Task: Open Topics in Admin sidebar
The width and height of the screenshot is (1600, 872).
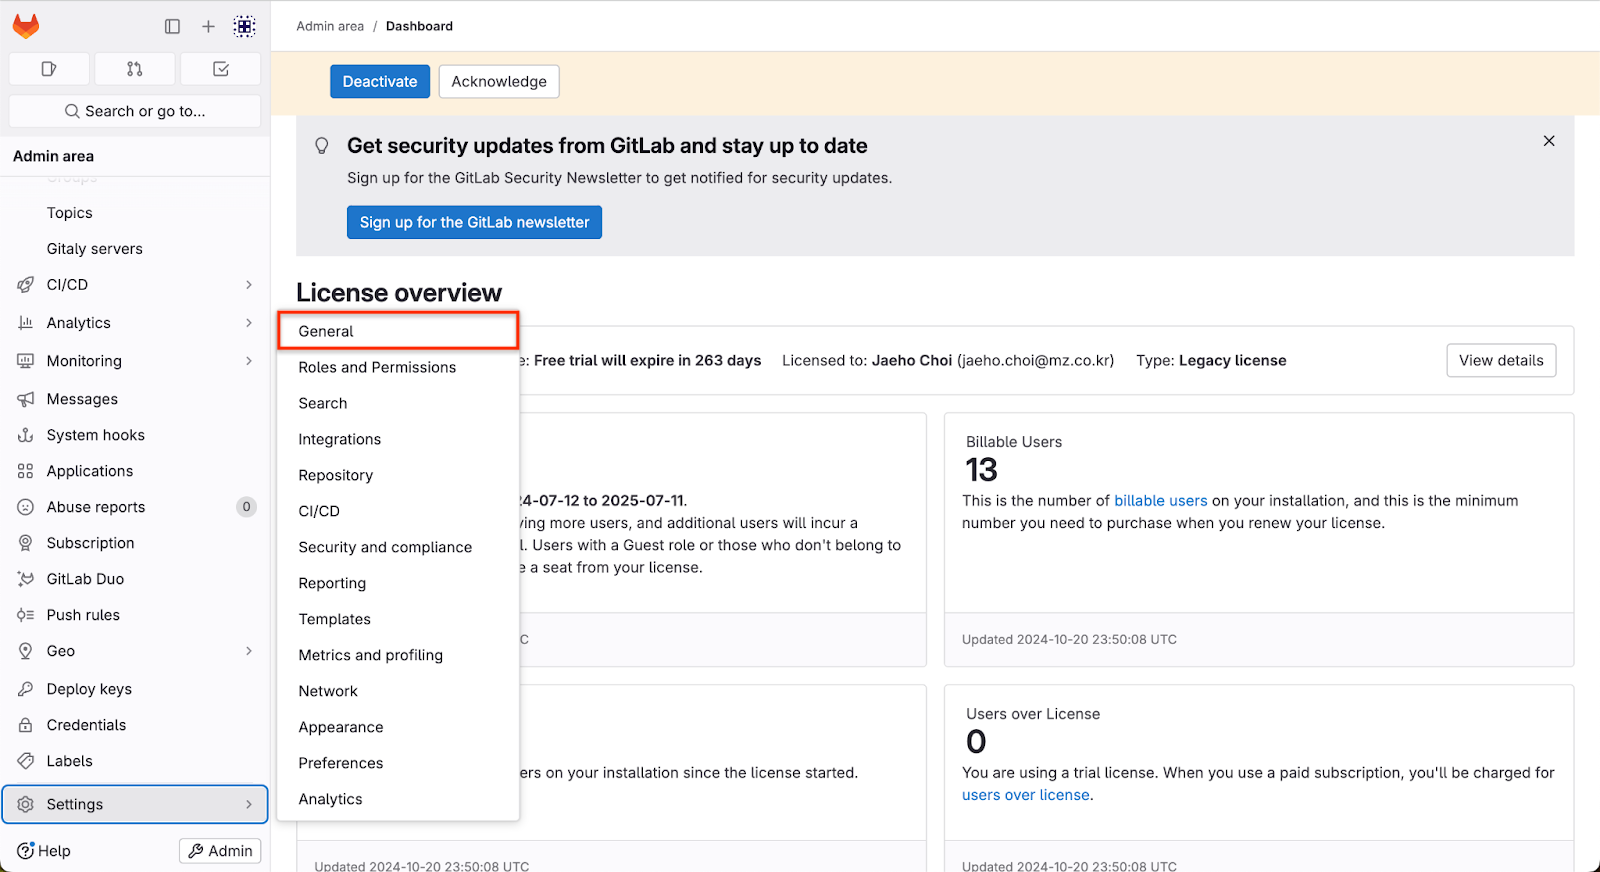Action: [69, 213]
